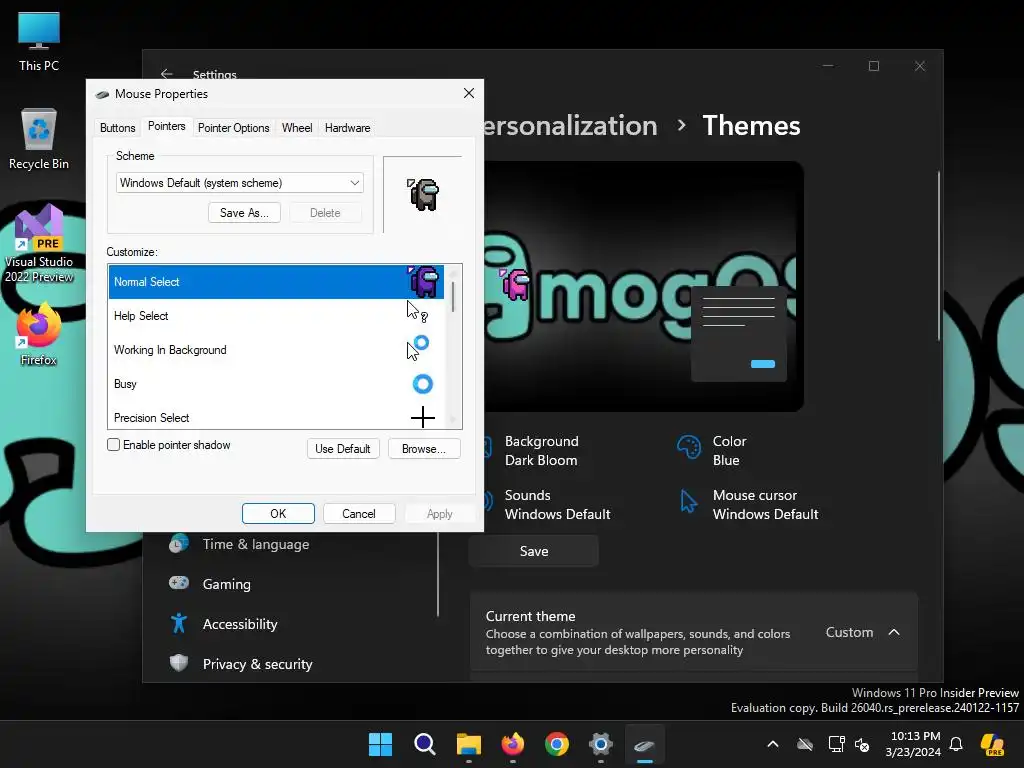
Task: Collapse the Current theme Custom section
Action: tap(894, 632)
